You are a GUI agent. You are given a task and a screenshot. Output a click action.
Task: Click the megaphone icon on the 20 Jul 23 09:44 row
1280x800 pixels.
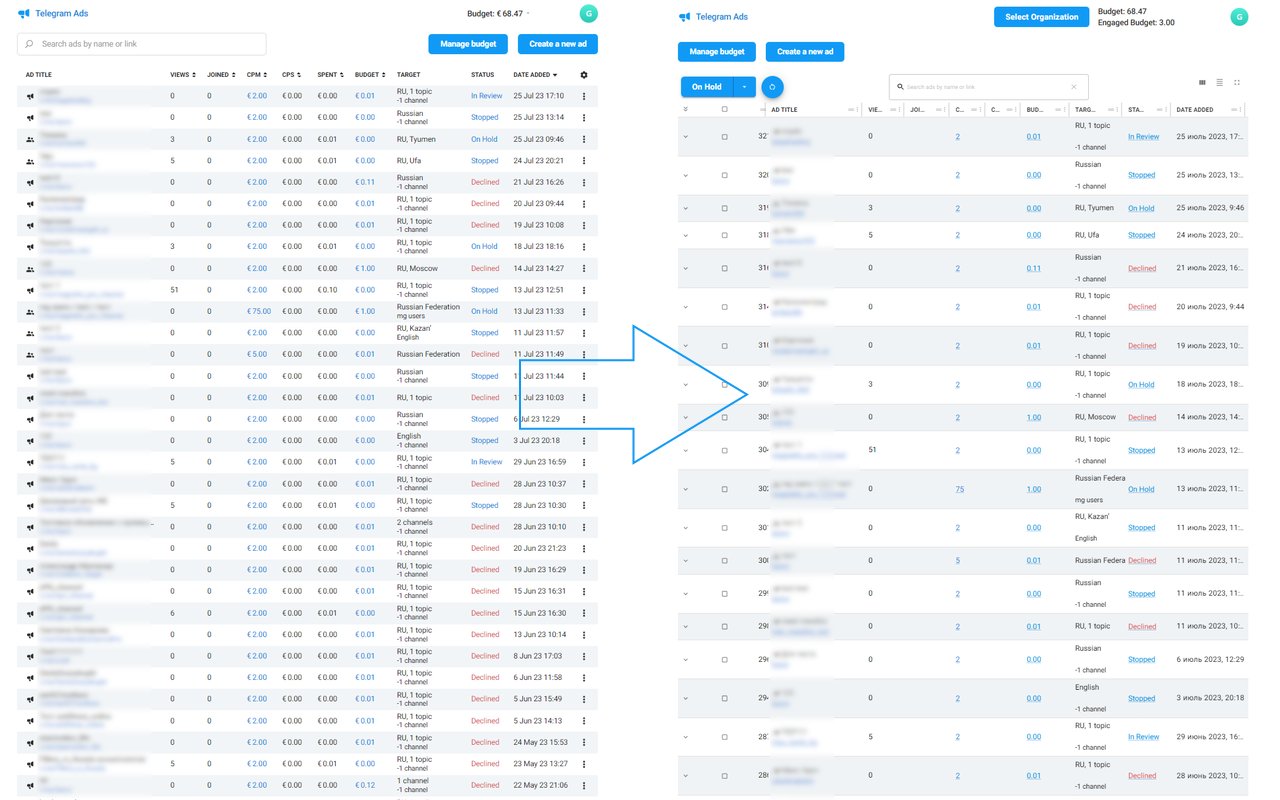point(30,204)
